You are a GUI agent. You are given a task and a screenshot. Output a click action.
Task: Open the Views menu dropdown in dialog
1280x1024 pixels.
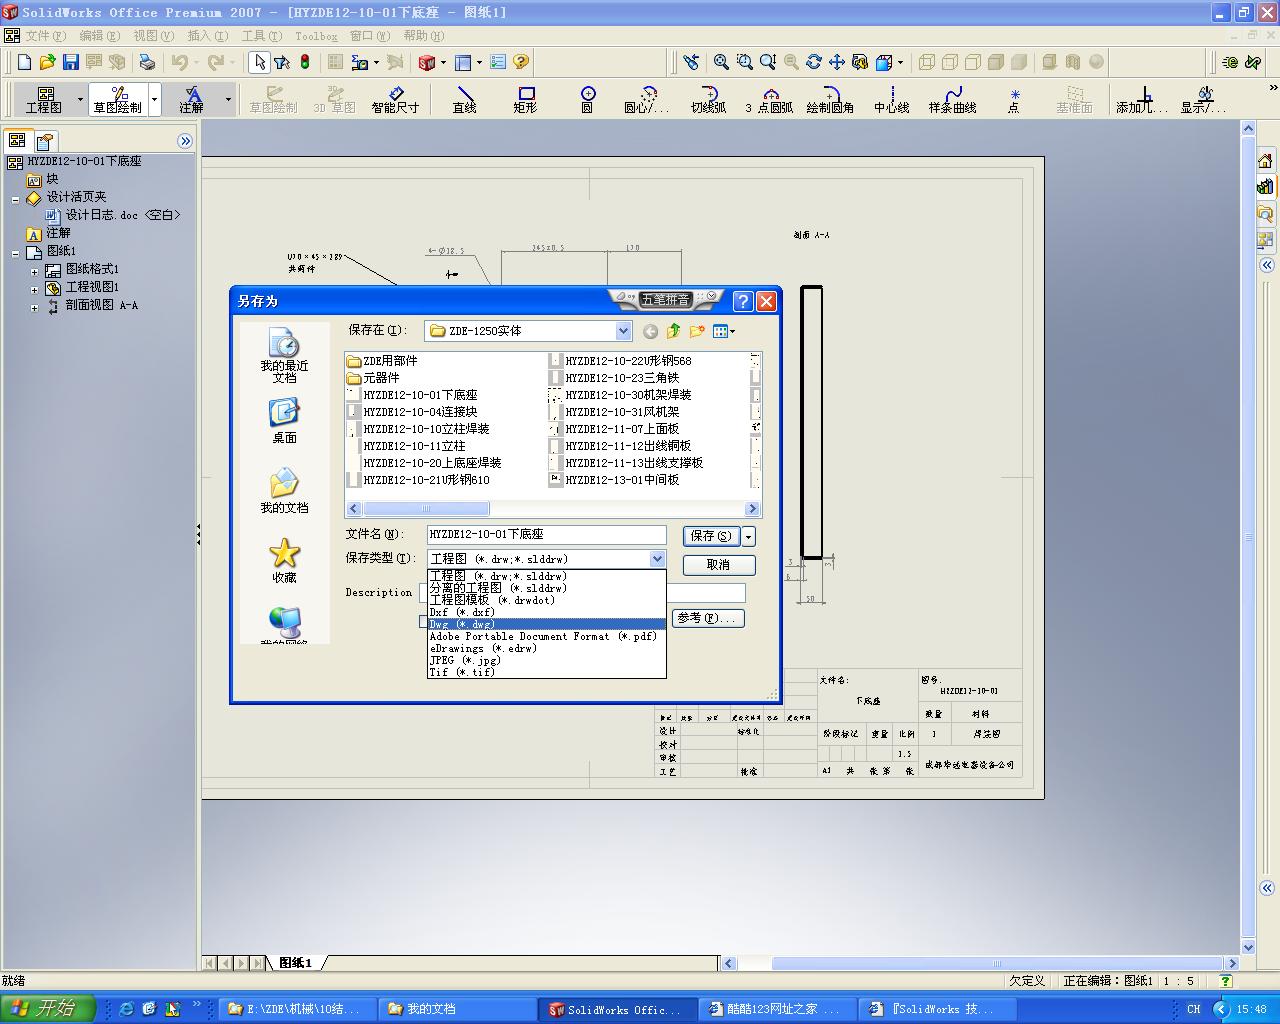point(724,331)
